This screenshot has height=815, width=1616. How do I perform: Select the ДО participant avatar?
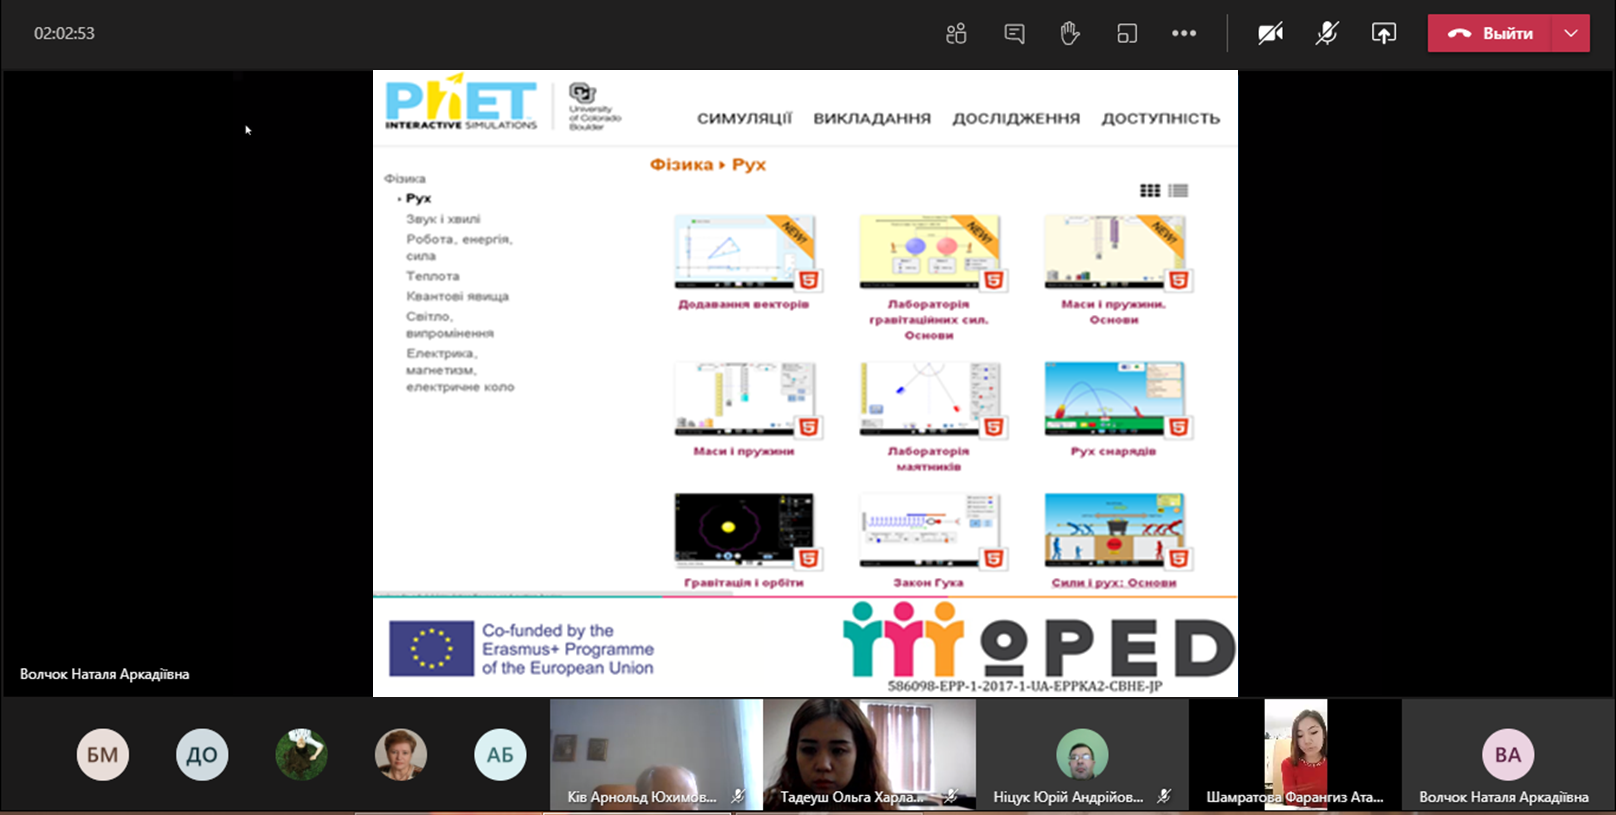tap(202, 755)
